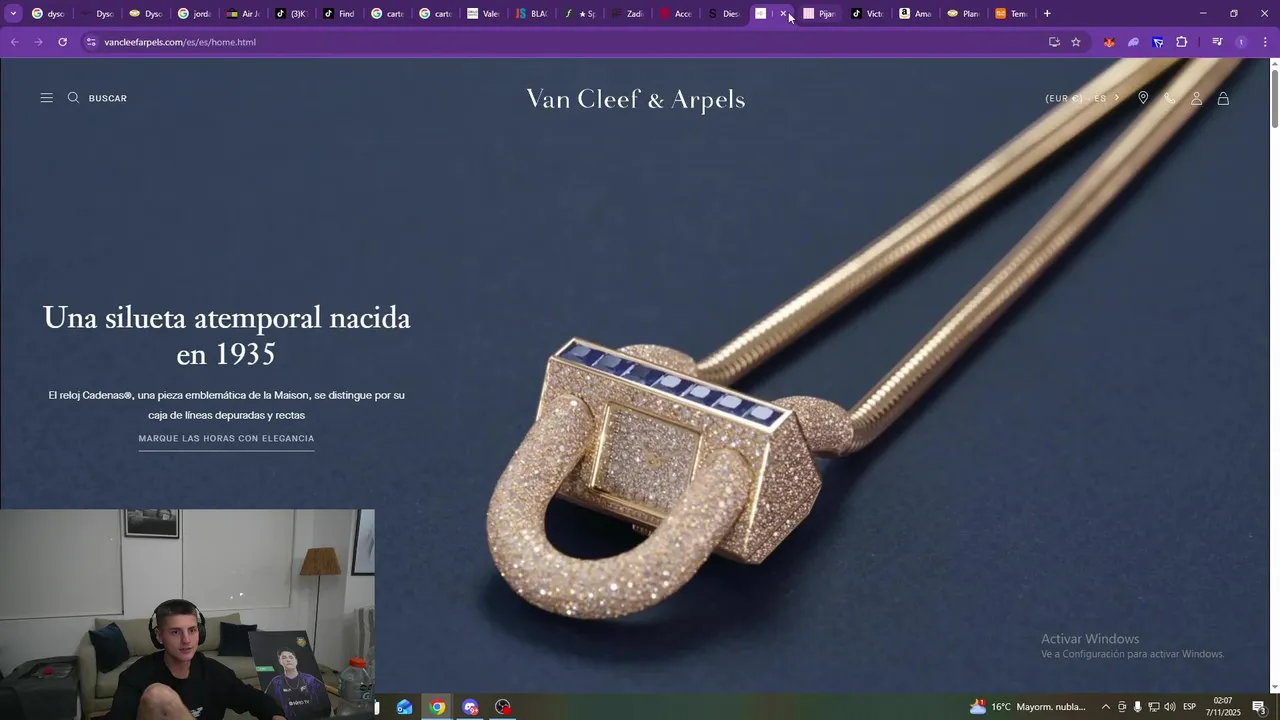Open the Chrome profile avatar

(1241, 42)
